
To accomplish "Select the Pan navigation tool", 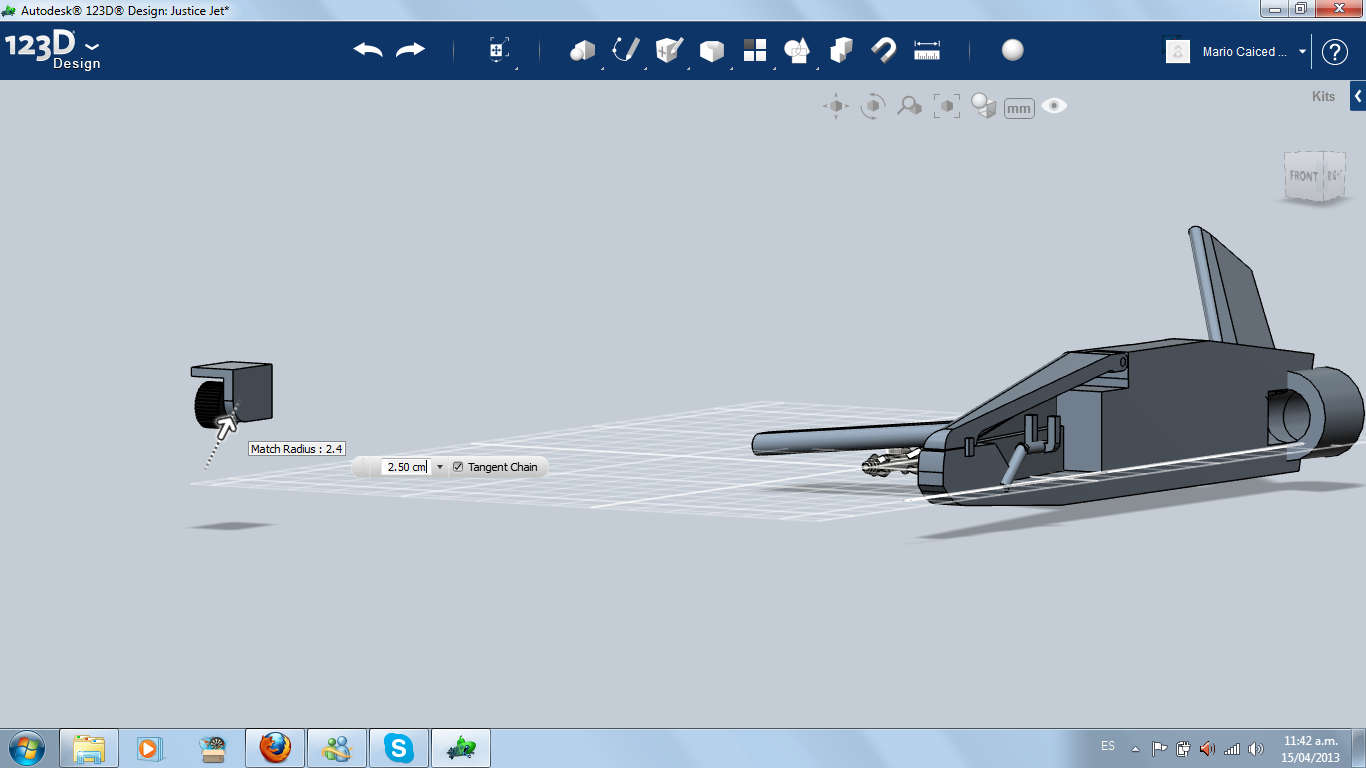I will (836, 106).
